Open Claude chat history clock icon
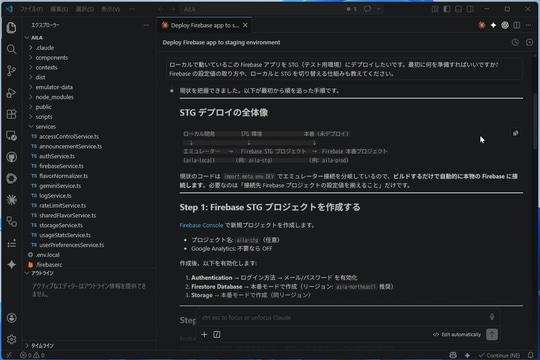Viewport: 540px width, 360px height. tap(515, 42)
